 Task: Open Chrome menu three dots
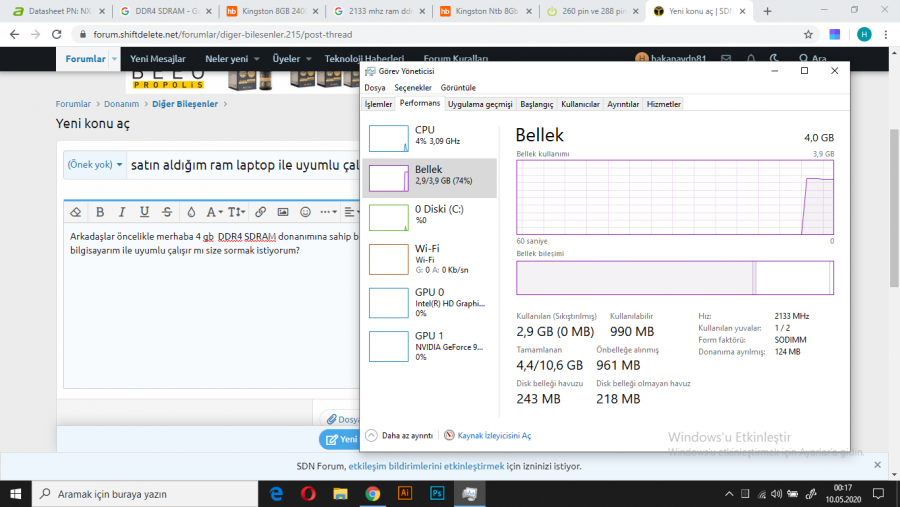[886, 34]
